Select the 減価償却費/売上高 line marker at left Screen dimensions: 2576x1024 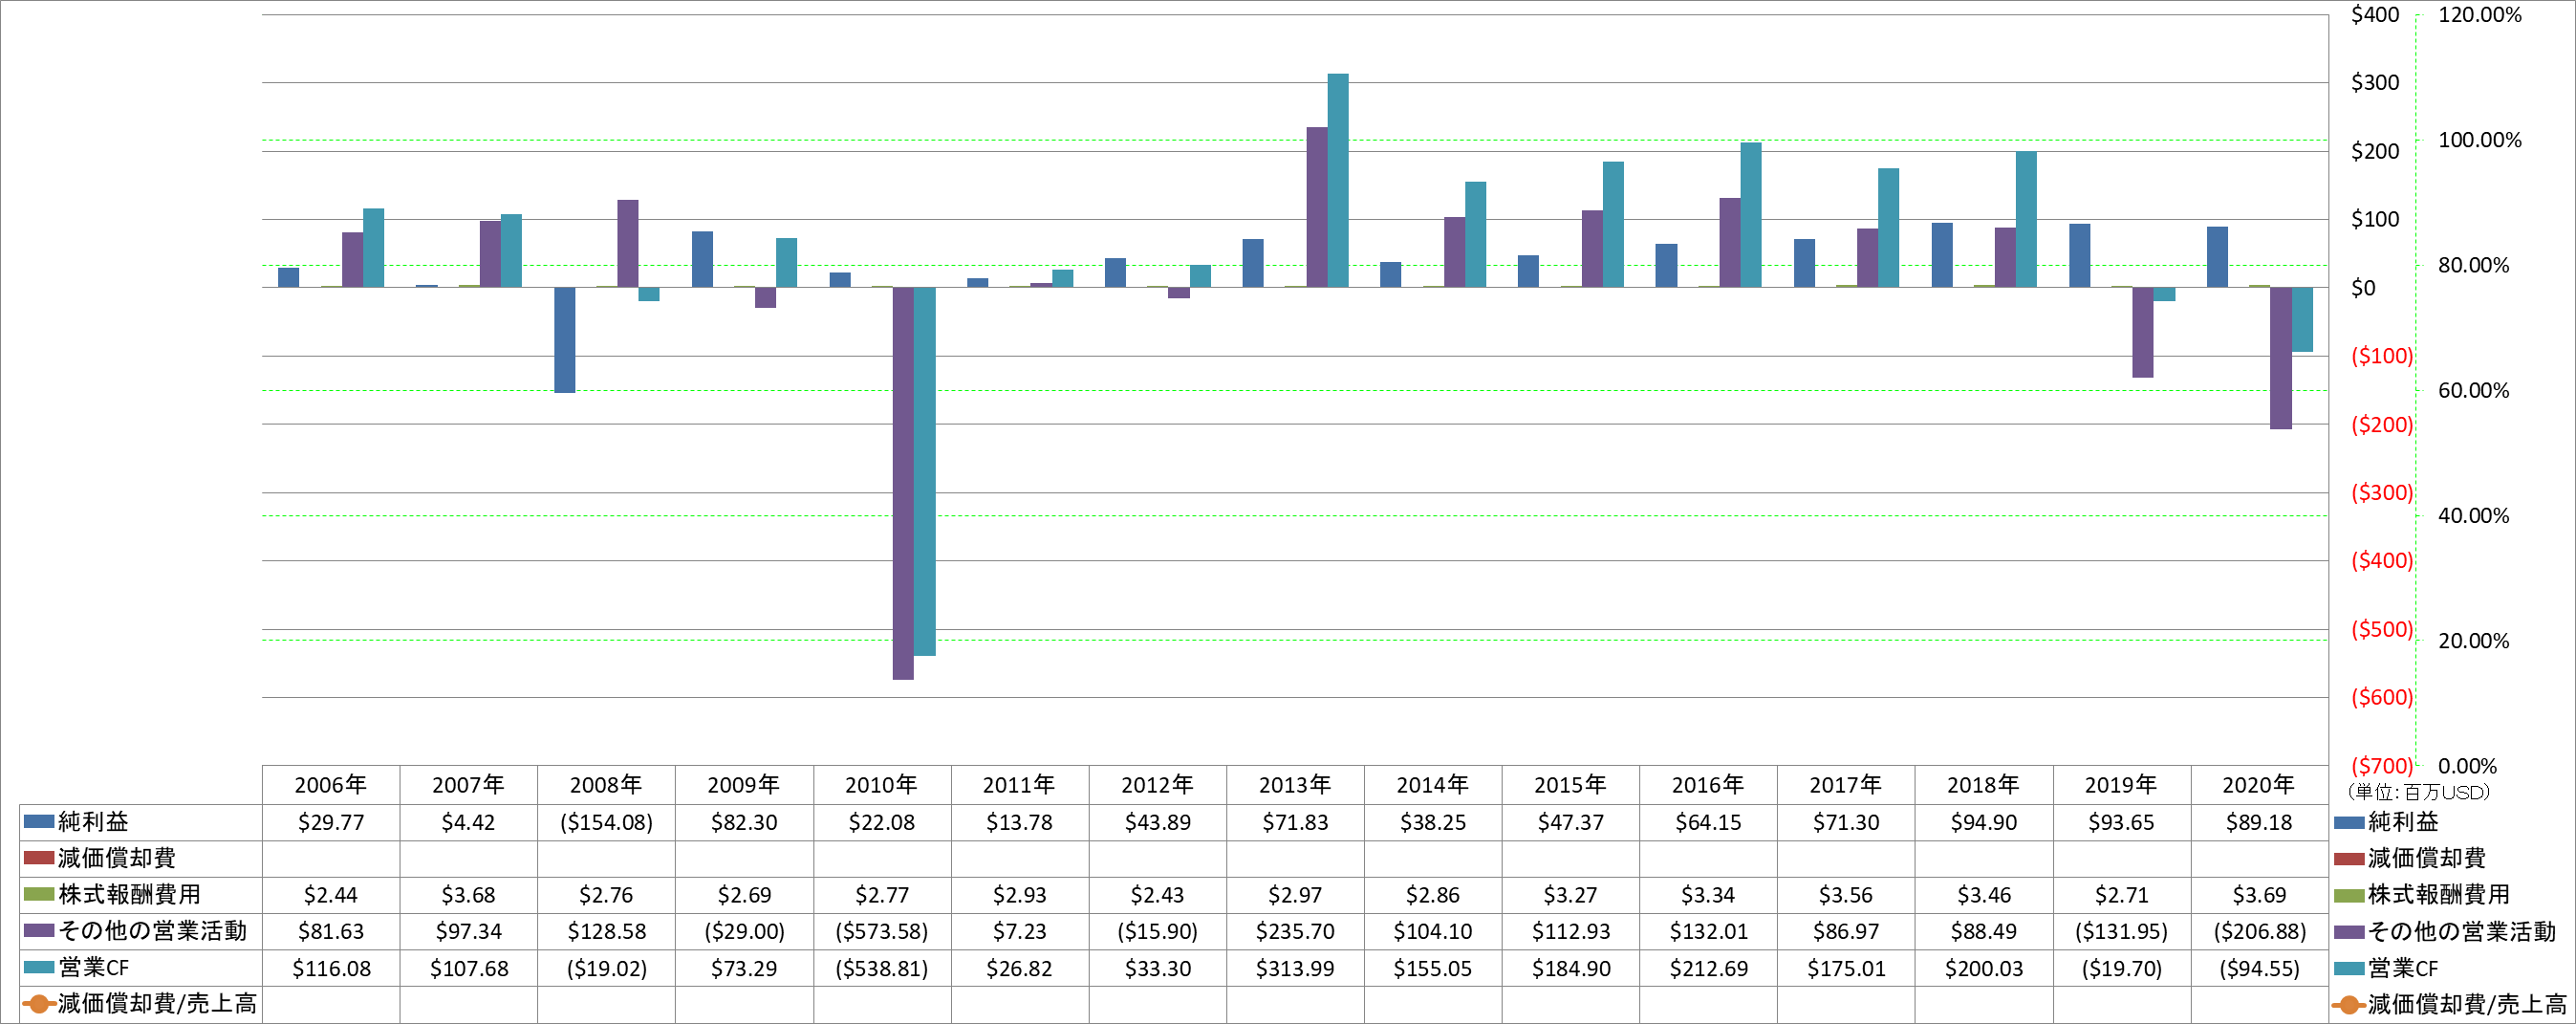pyautogui.click(x=38, y=1004)
